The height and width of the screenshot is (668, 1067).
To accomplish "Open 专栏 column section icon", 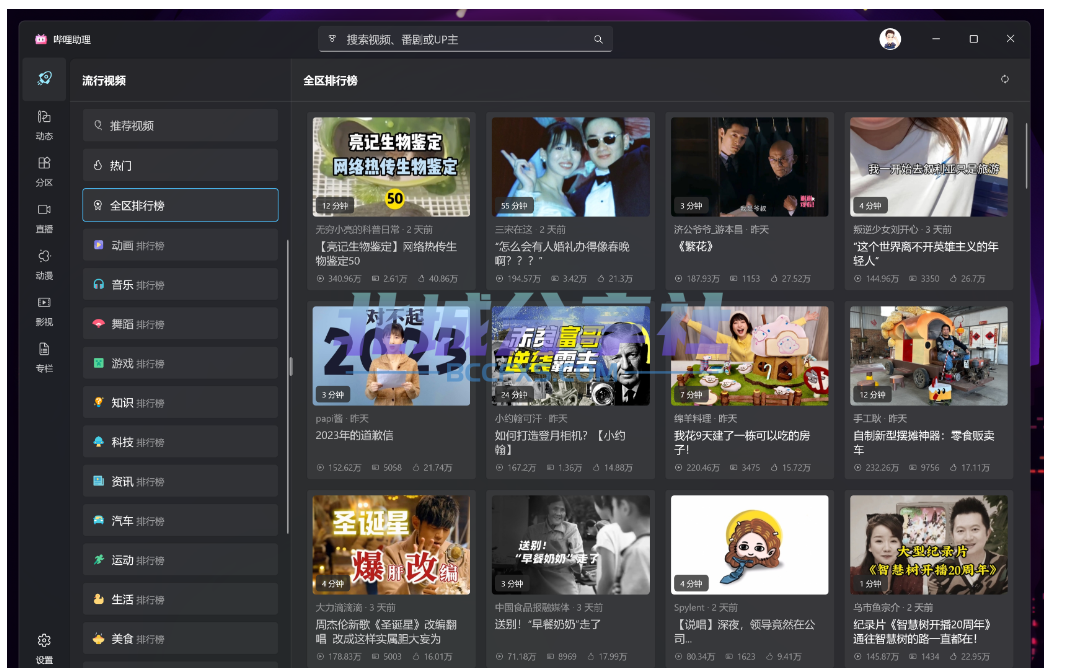I will click(x=44, y=357).
